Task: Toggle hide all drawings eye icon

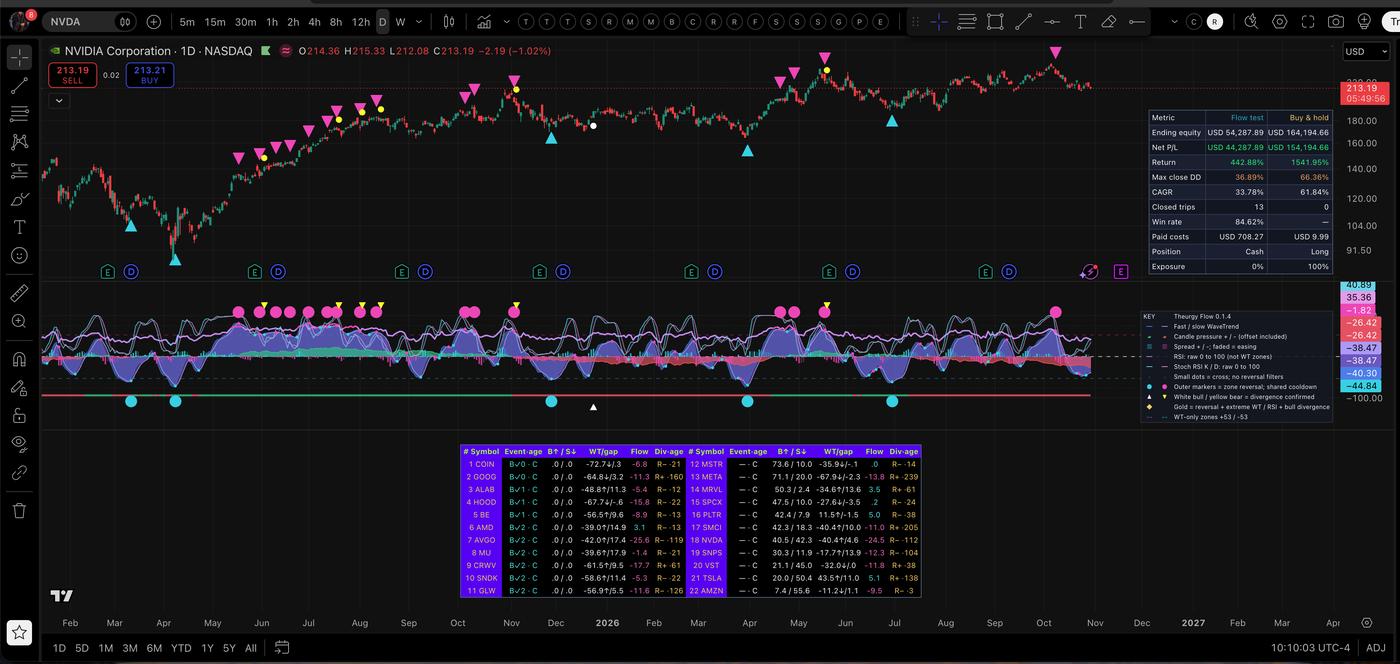Action: coord(19,443)
